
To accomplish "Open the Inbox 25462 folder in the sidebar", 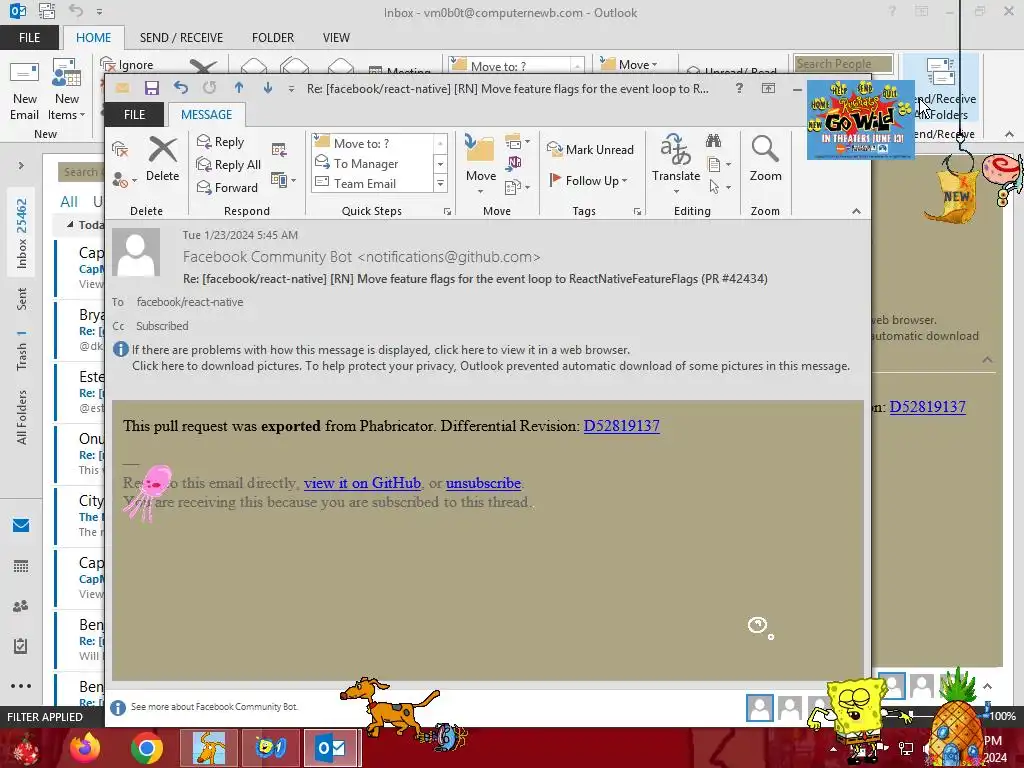I will (x=22, y=234).
